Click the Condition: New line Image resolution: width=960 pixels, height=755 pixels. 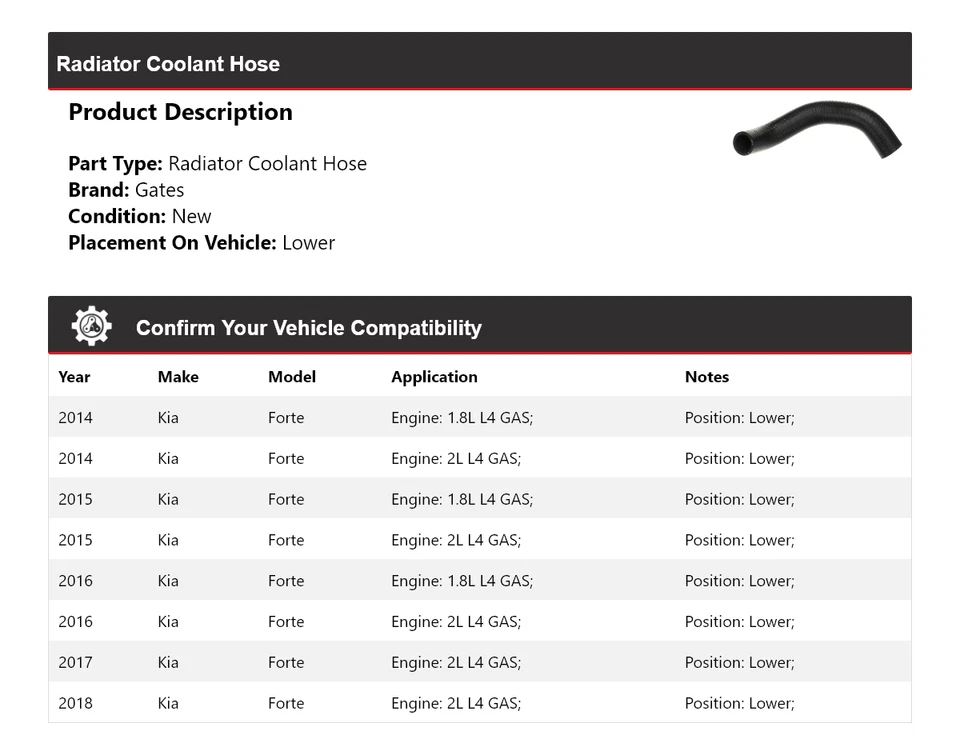coord(140,216)
